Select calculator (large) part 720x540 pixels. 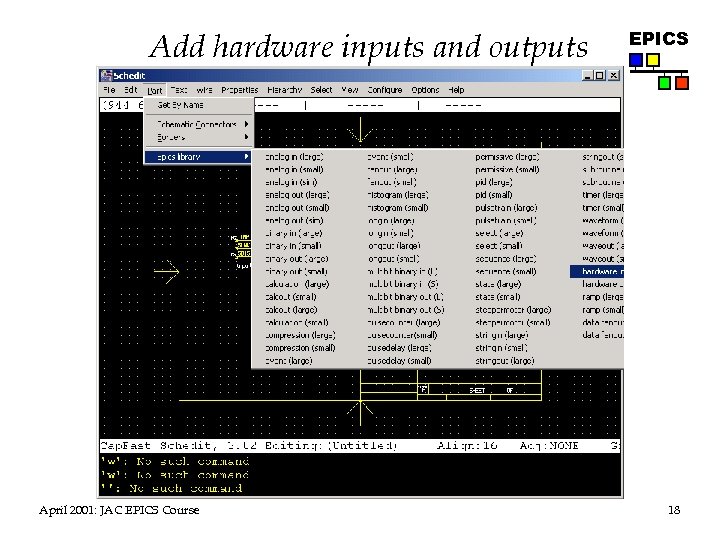[297, 284]
